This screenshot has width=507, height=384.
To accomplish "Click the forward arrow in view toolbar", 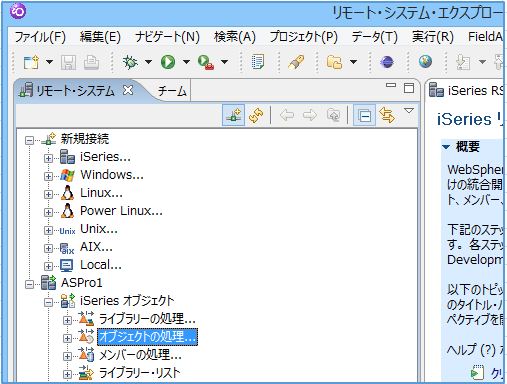I will [310, 115].
